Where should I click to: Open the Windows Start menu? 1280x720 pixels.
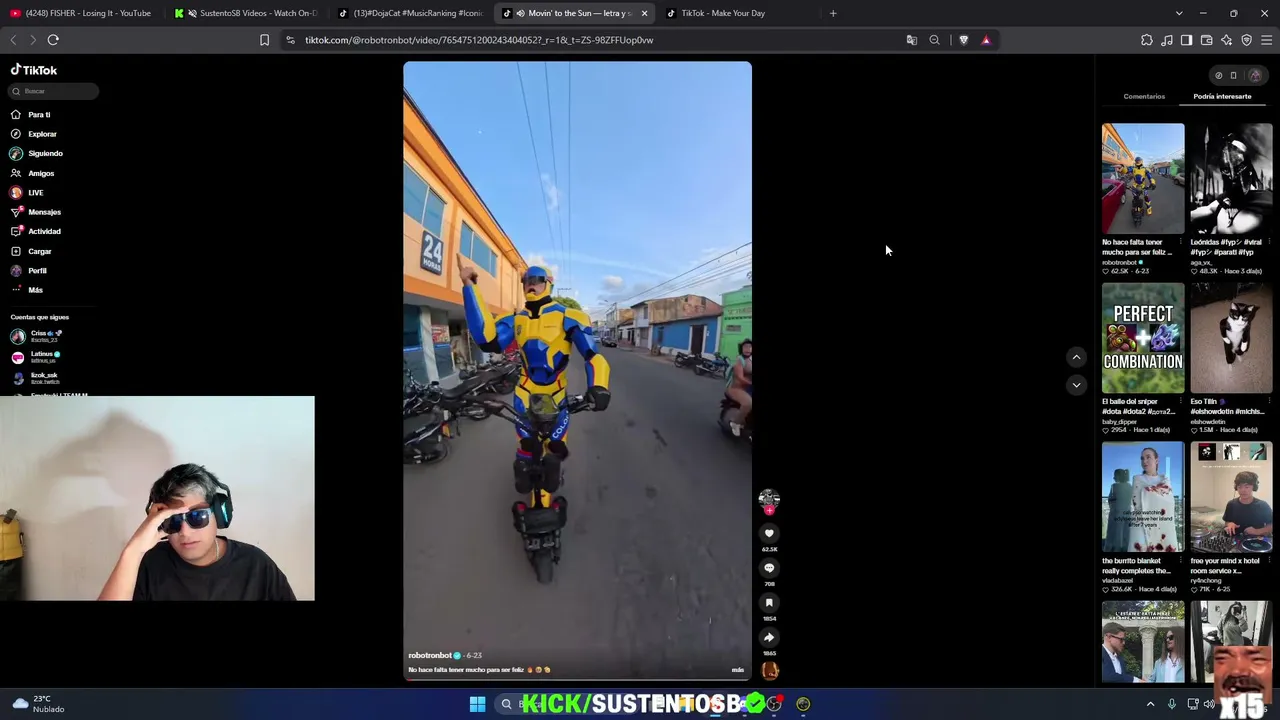[477, 704]
